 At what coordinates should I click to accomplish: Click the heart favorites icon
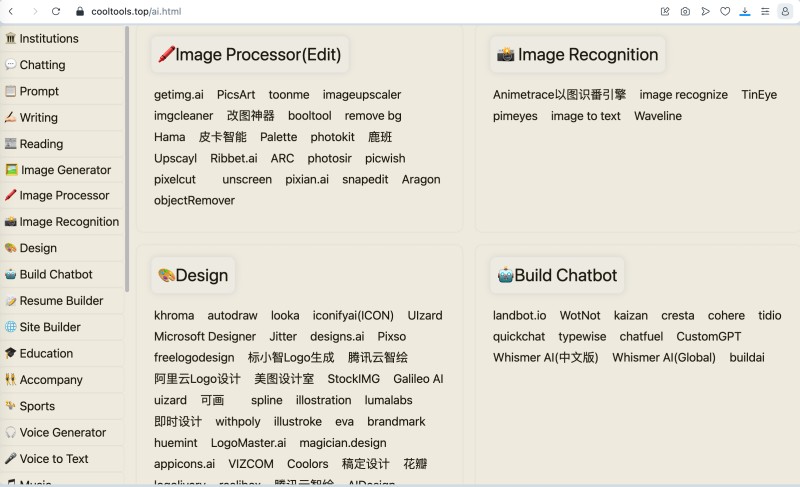coord(725,11)
